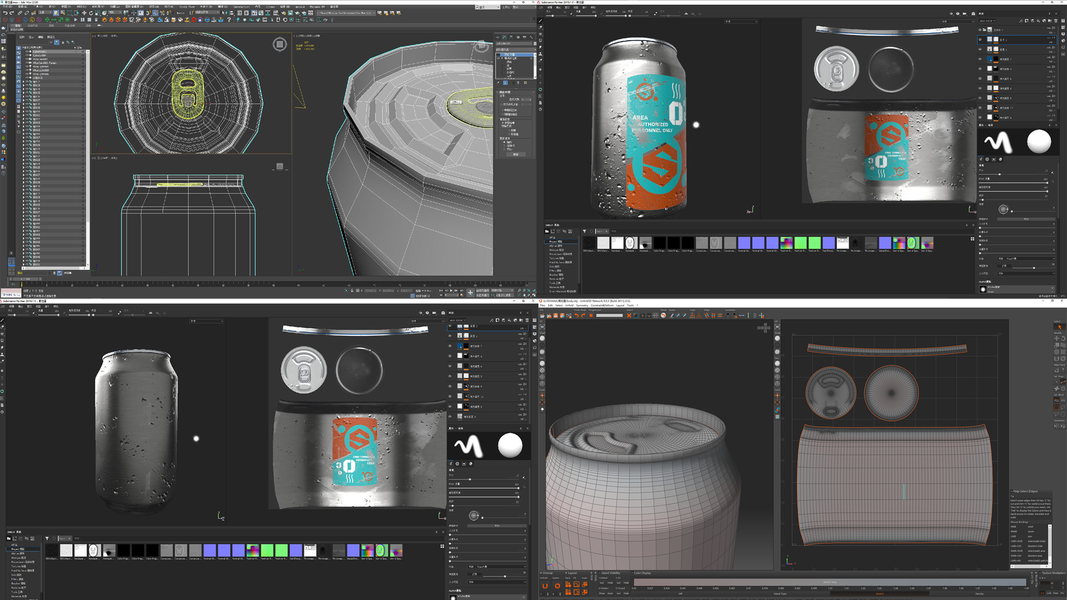Select Smudge tool in top-right Painter window
The height and width of the screenshot is (600, 1067).
click(x=540, y=47)
